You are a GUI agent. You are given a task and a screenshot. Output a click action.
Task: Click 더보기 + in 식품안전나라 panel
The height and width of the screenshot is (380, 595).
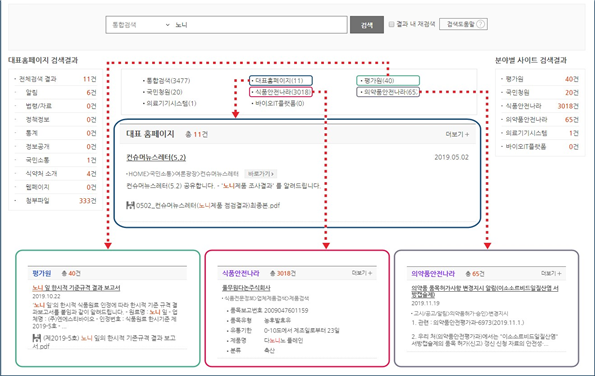click(x=362, y=273)
